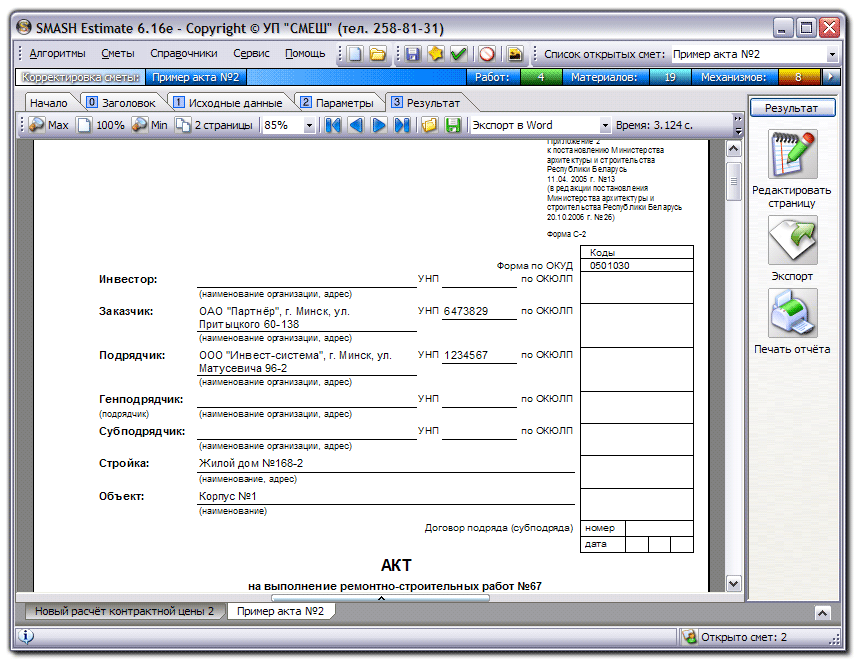Switch to the Начало tab

pyautogui.click(x=49, y=103)
